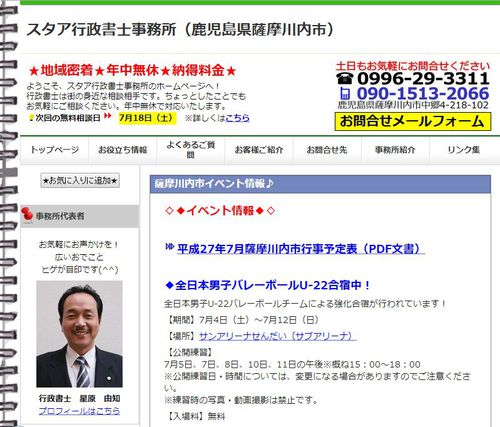This screenshot has height=427, width=500.
Task: Click the 【公開練習】 label
Action: pos(189,352)
